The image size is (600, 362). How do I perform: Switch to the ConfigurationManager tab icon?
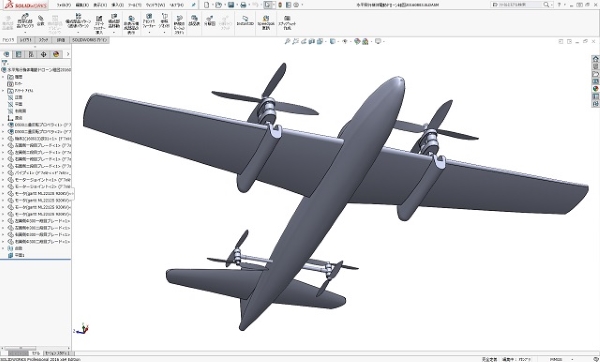31,54
